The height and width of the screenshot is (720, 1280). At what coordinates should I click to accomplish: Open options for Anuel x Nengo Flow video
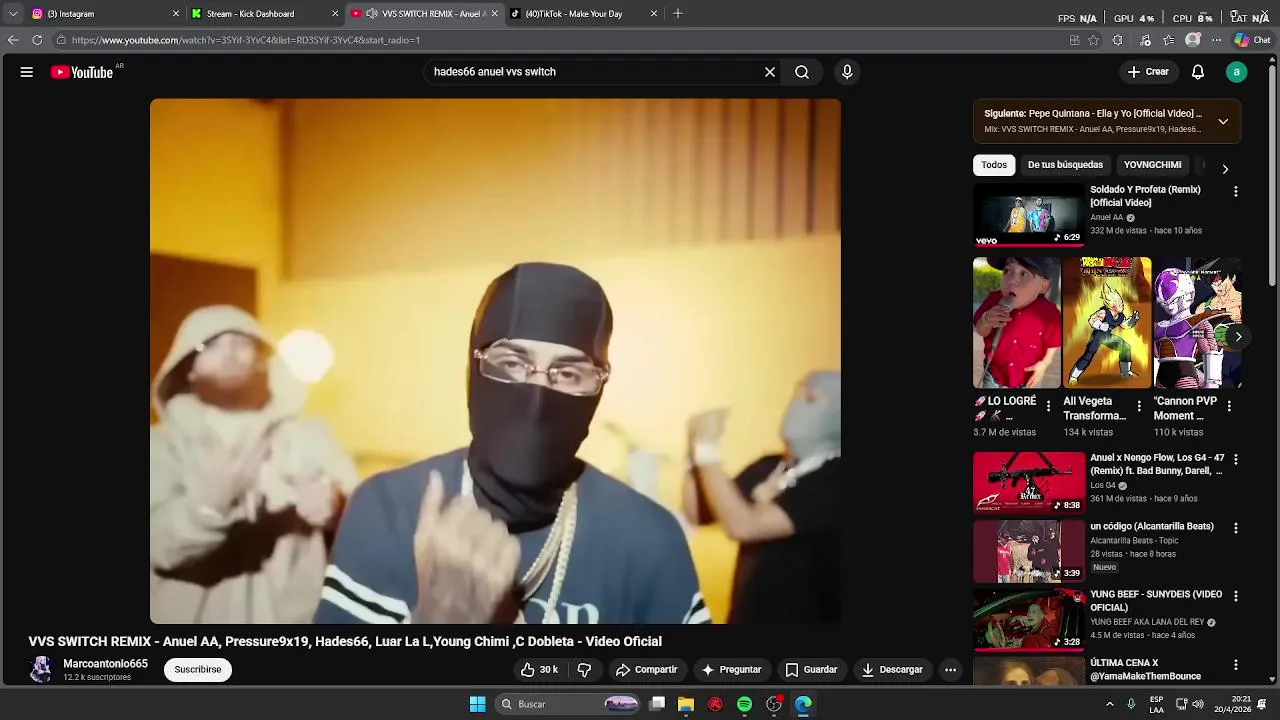(x=1236, y=460)
